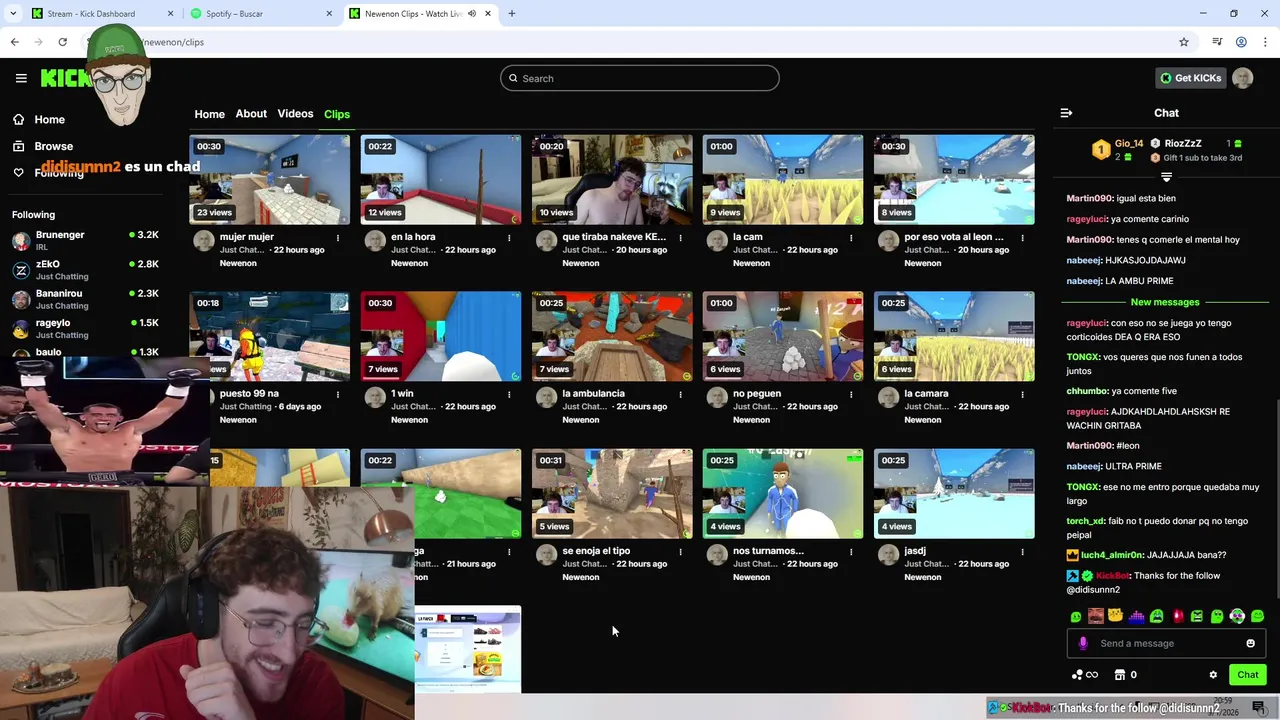Open rageylo channel in Following list
1280x720 pixels.
85,328
